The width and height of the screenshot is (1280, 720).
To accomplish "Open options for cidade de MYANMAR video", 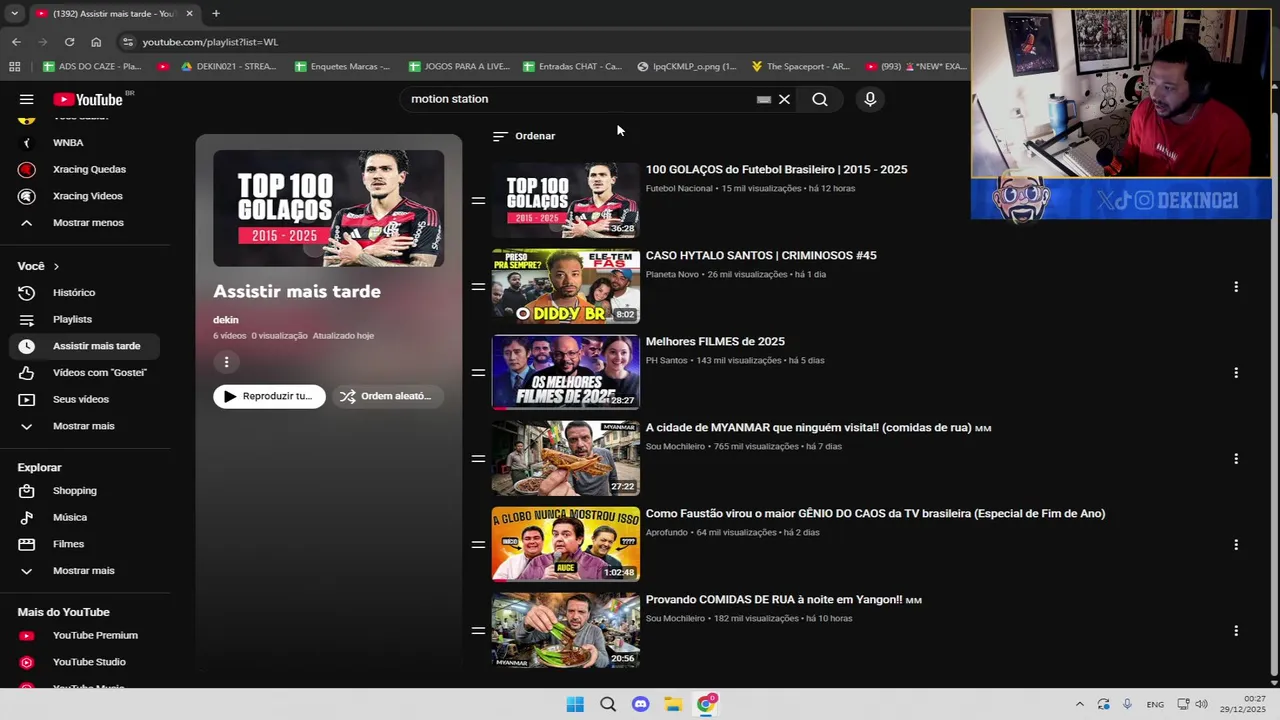I will (x=1236, y=459).
